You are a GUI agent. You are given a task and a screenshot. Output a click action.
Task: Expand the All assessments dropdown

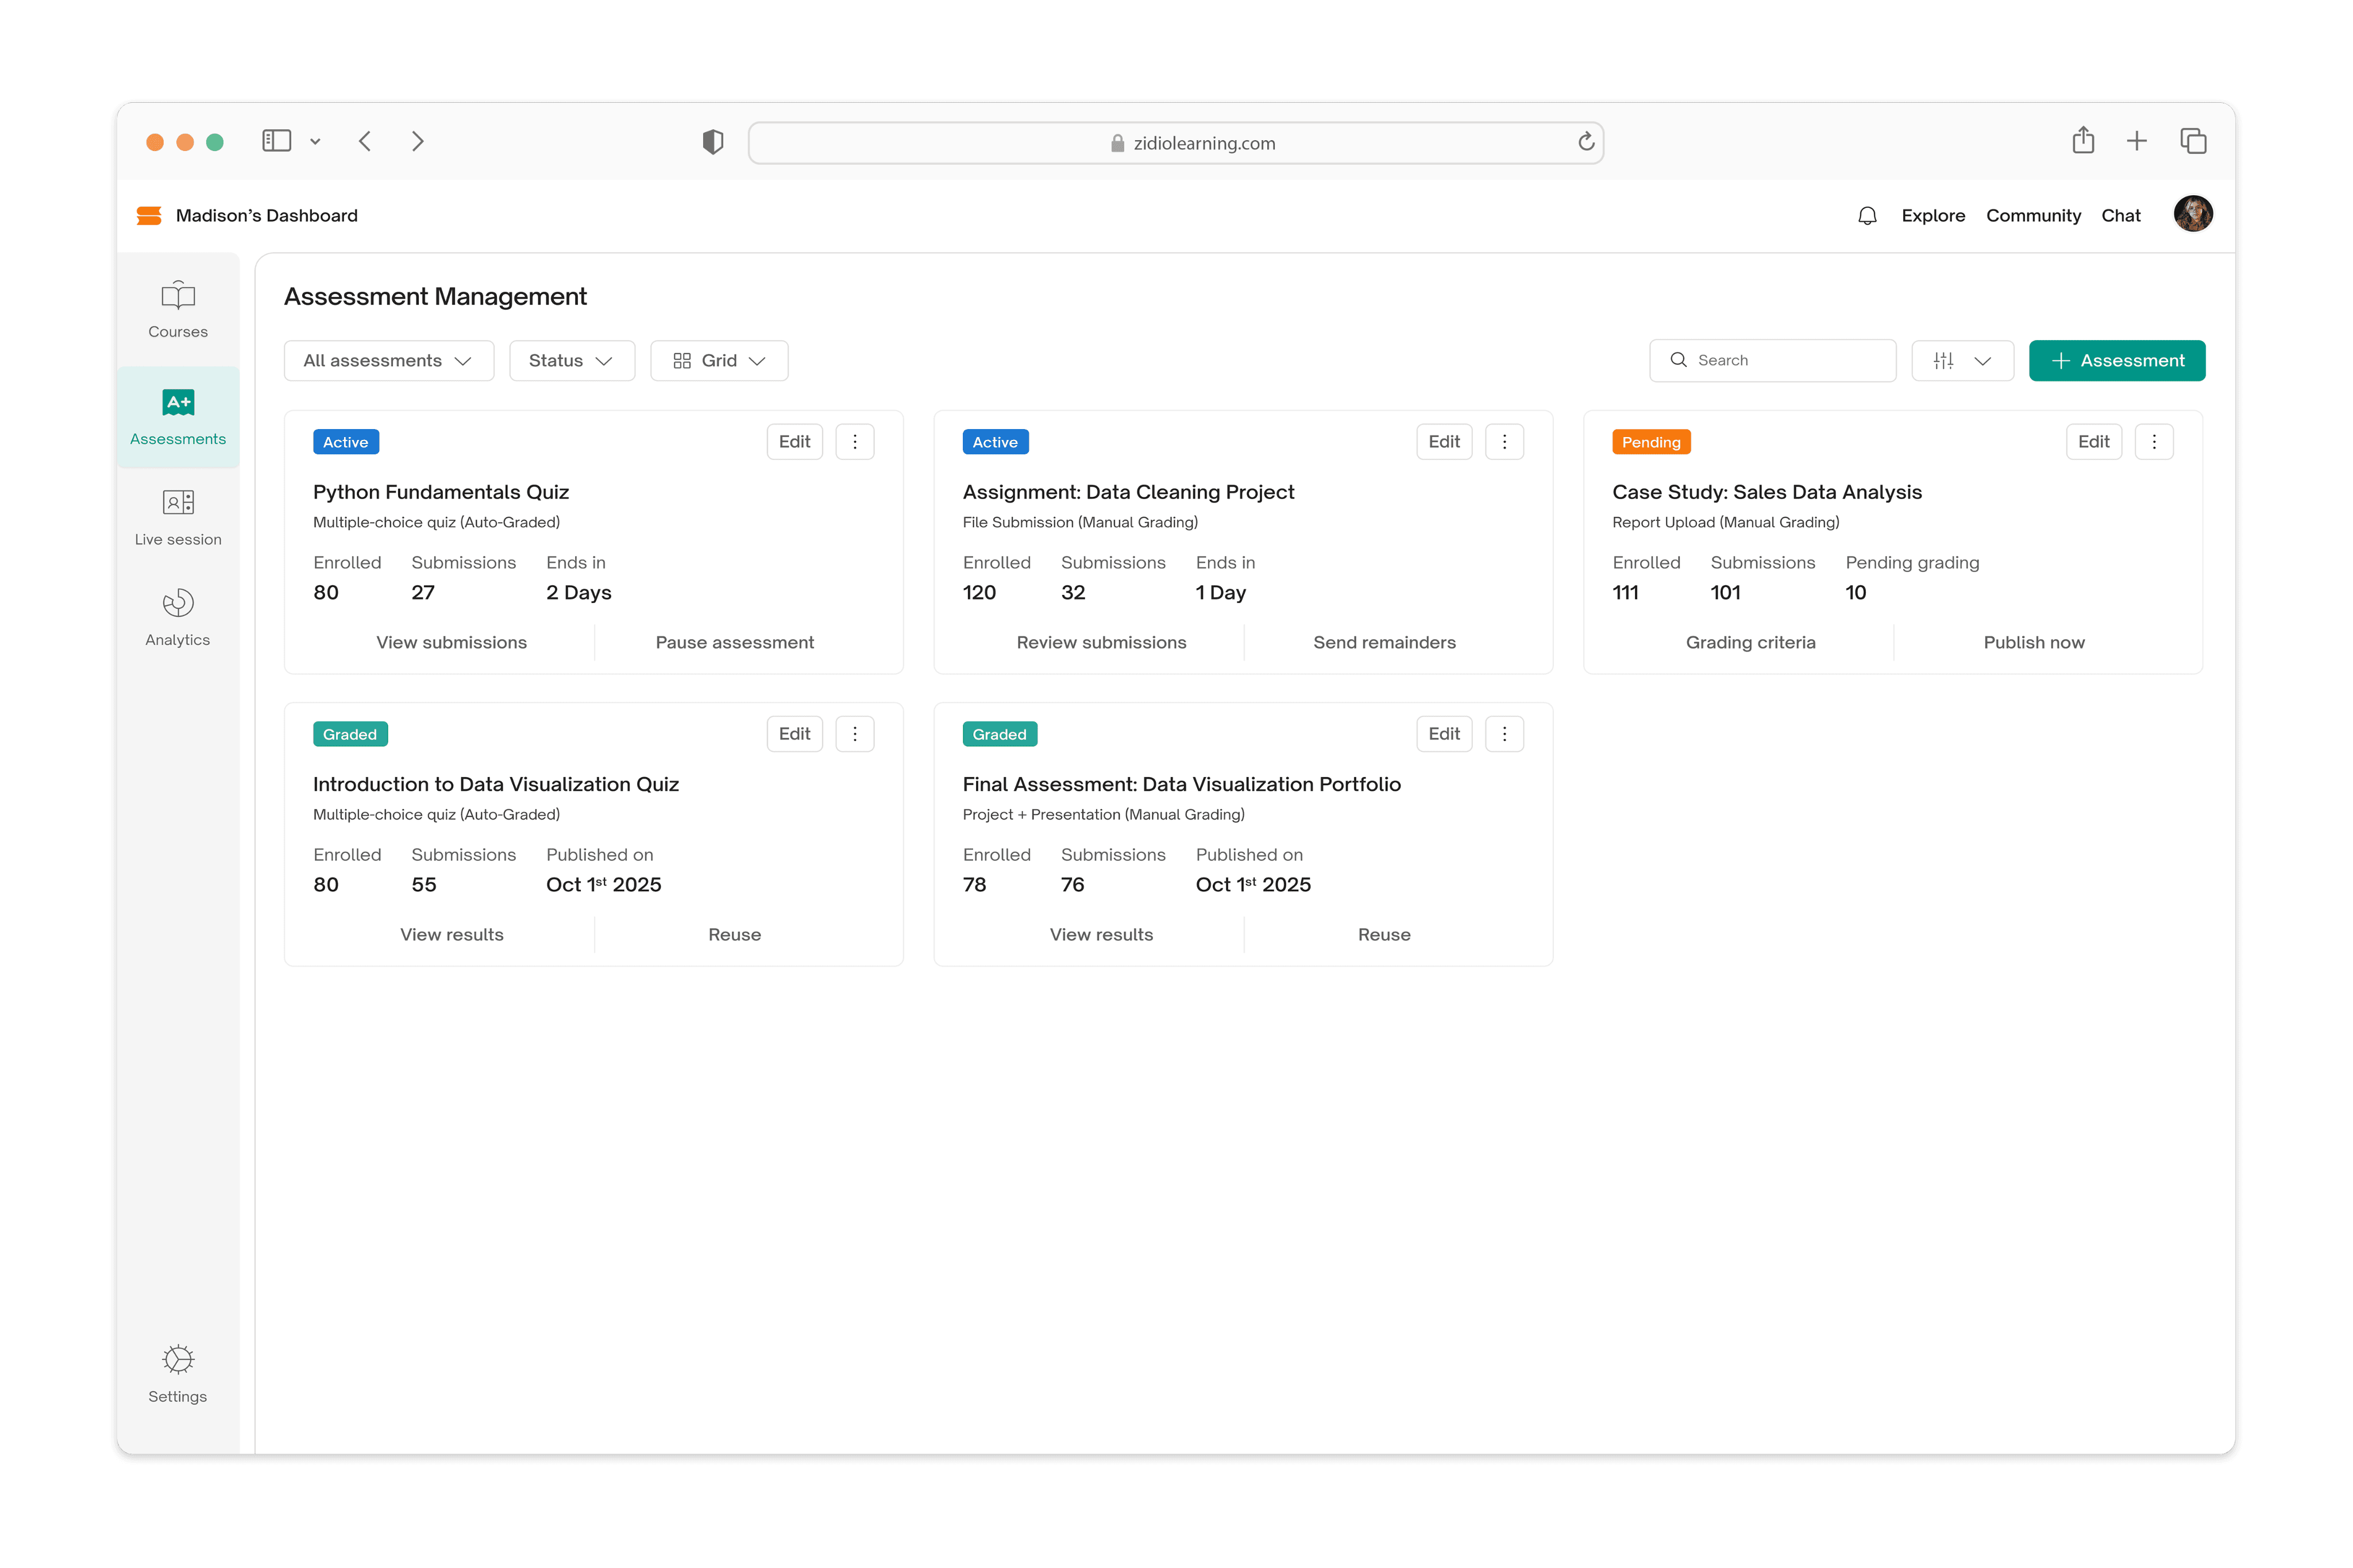tap(388, 361)
